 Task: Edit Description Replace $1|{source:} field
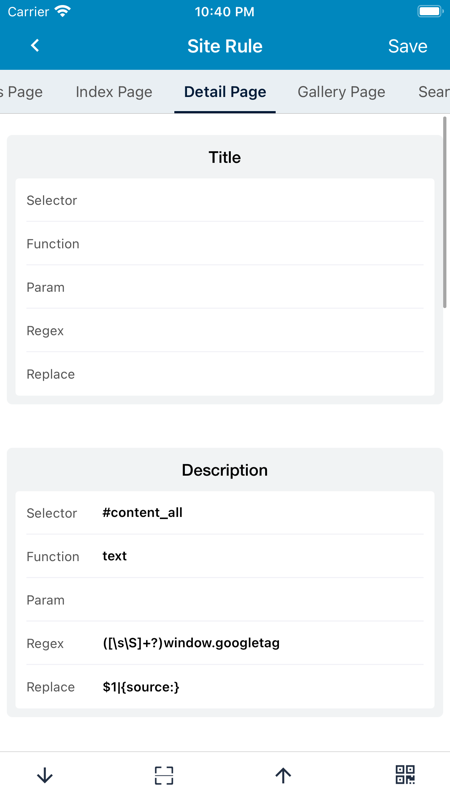(x=225, y=687)
